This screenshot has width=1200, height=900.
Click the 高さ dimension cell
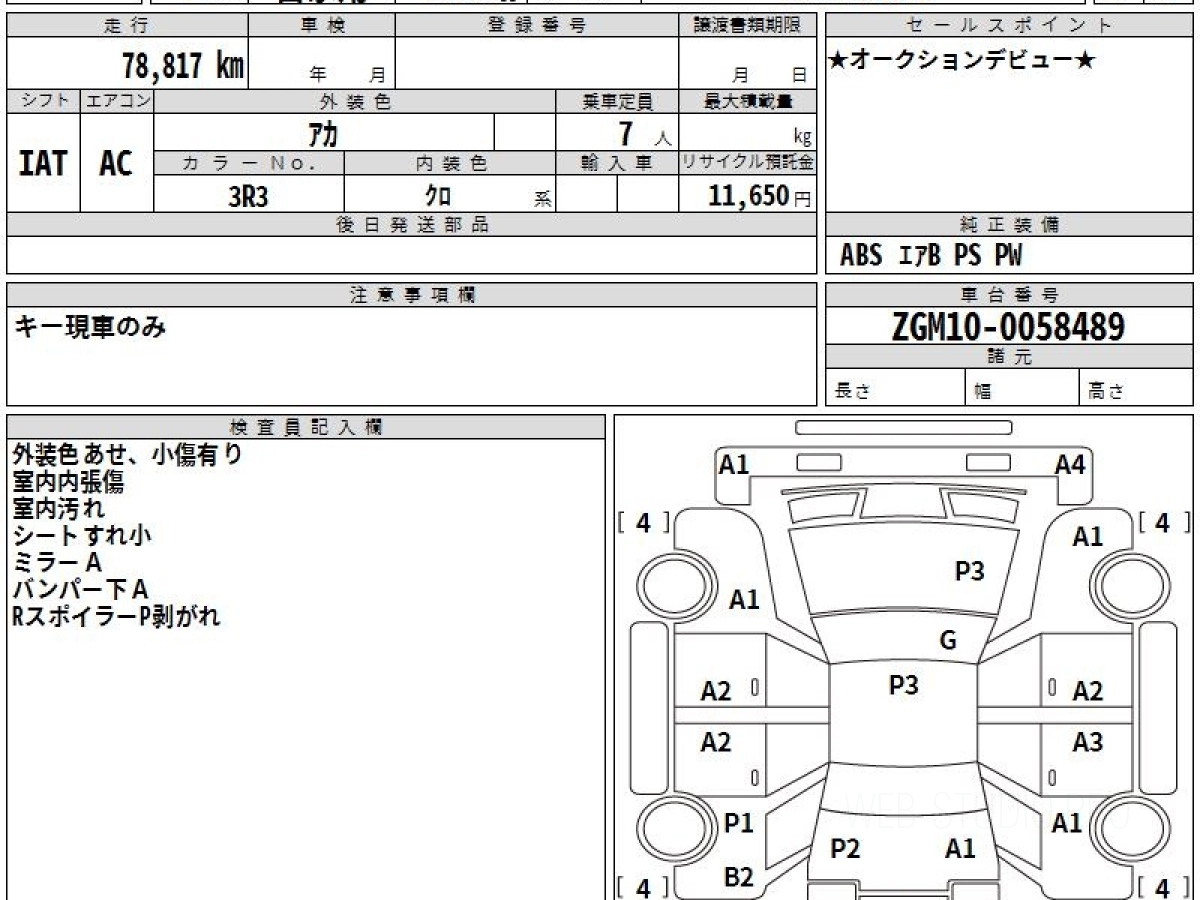pyautogui.click(x=1136, y=389)
